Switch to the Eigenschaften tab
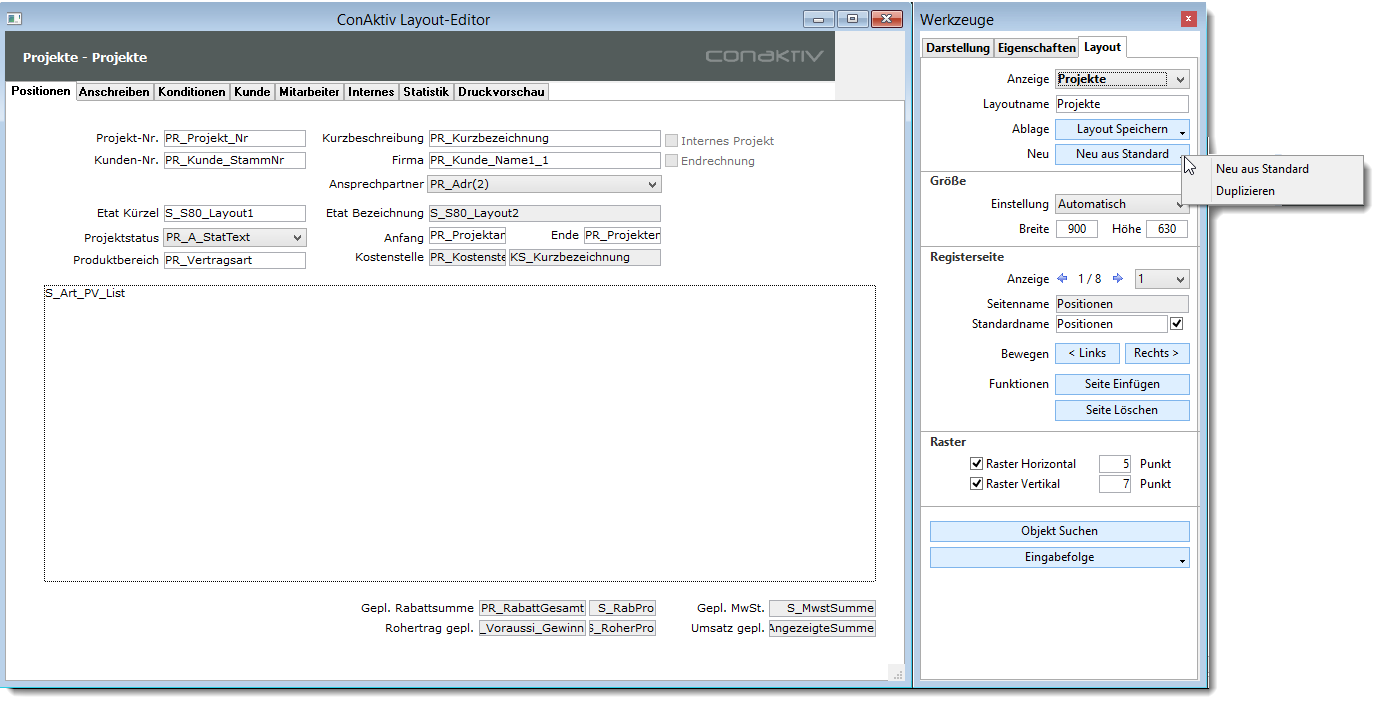This screenshot has width=1395, height=718. 1036,48
